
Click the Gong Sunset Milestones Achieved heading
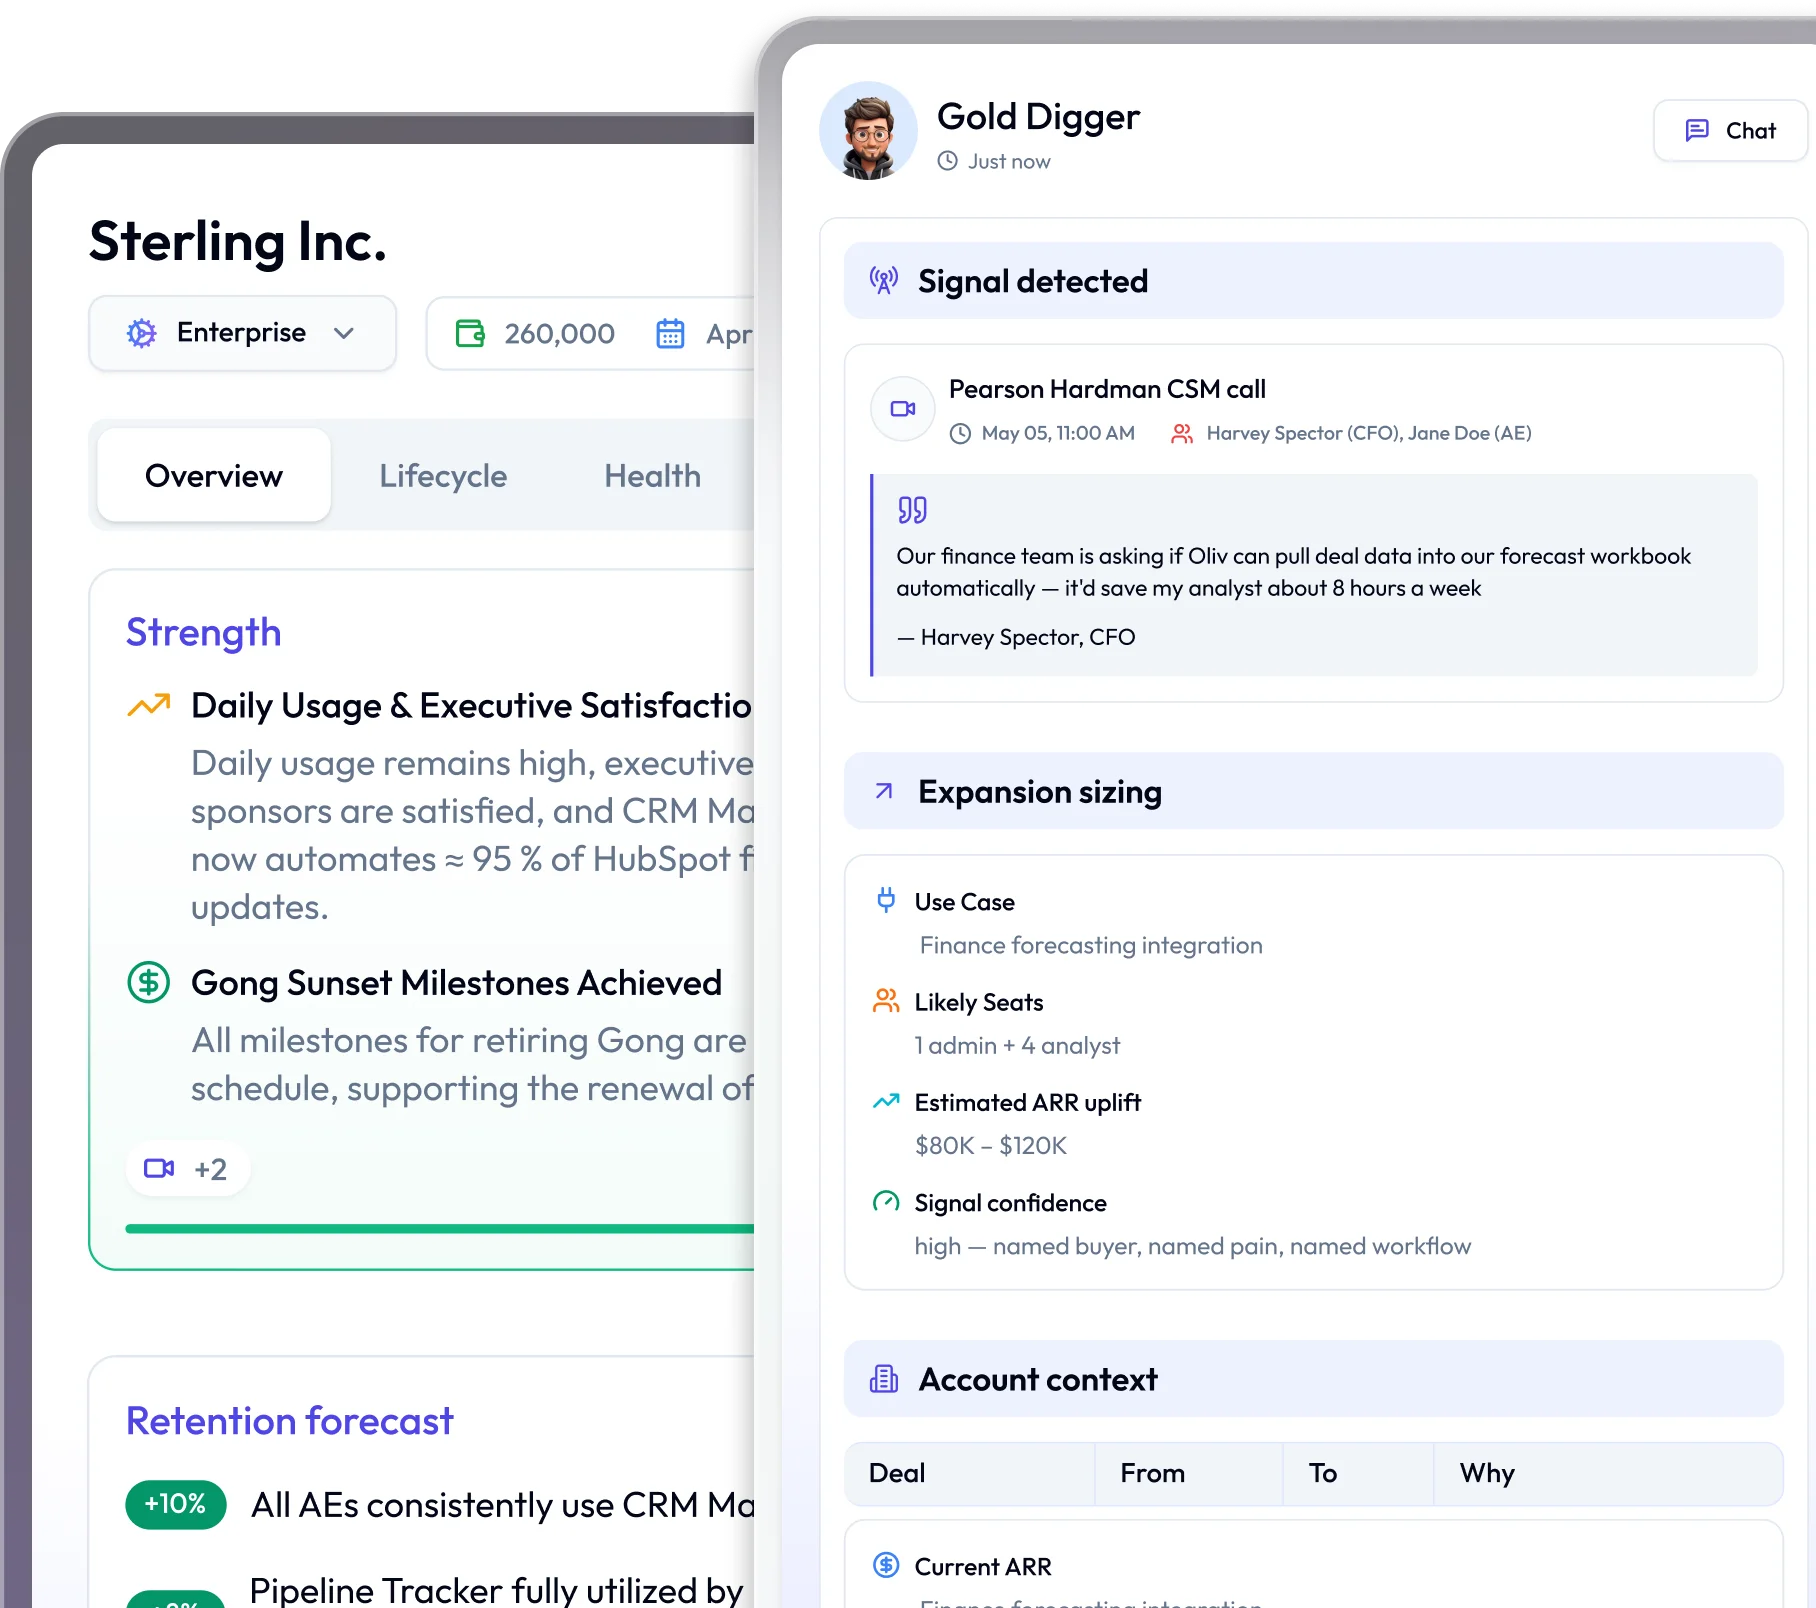[456, 982]
